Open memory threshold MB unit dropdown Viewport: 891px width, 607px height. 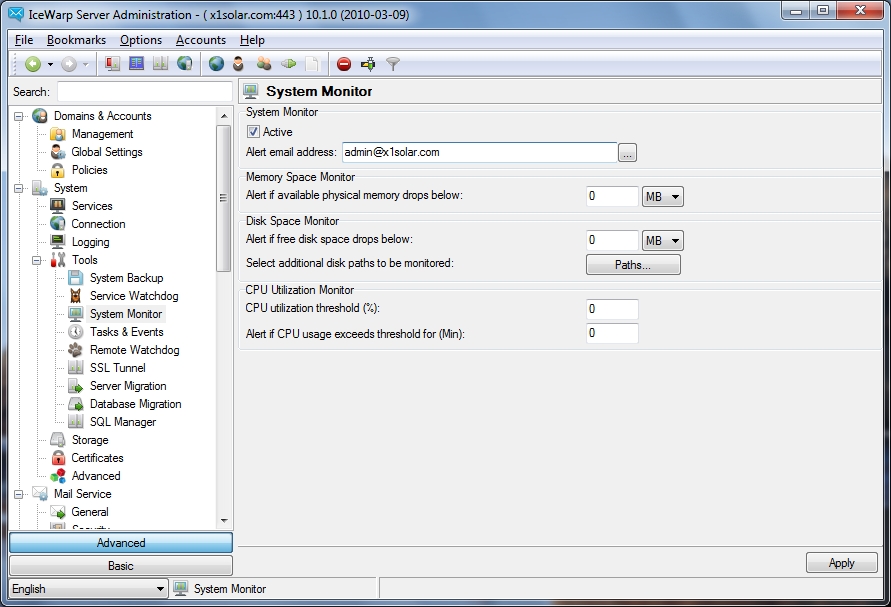coord(663,197)
